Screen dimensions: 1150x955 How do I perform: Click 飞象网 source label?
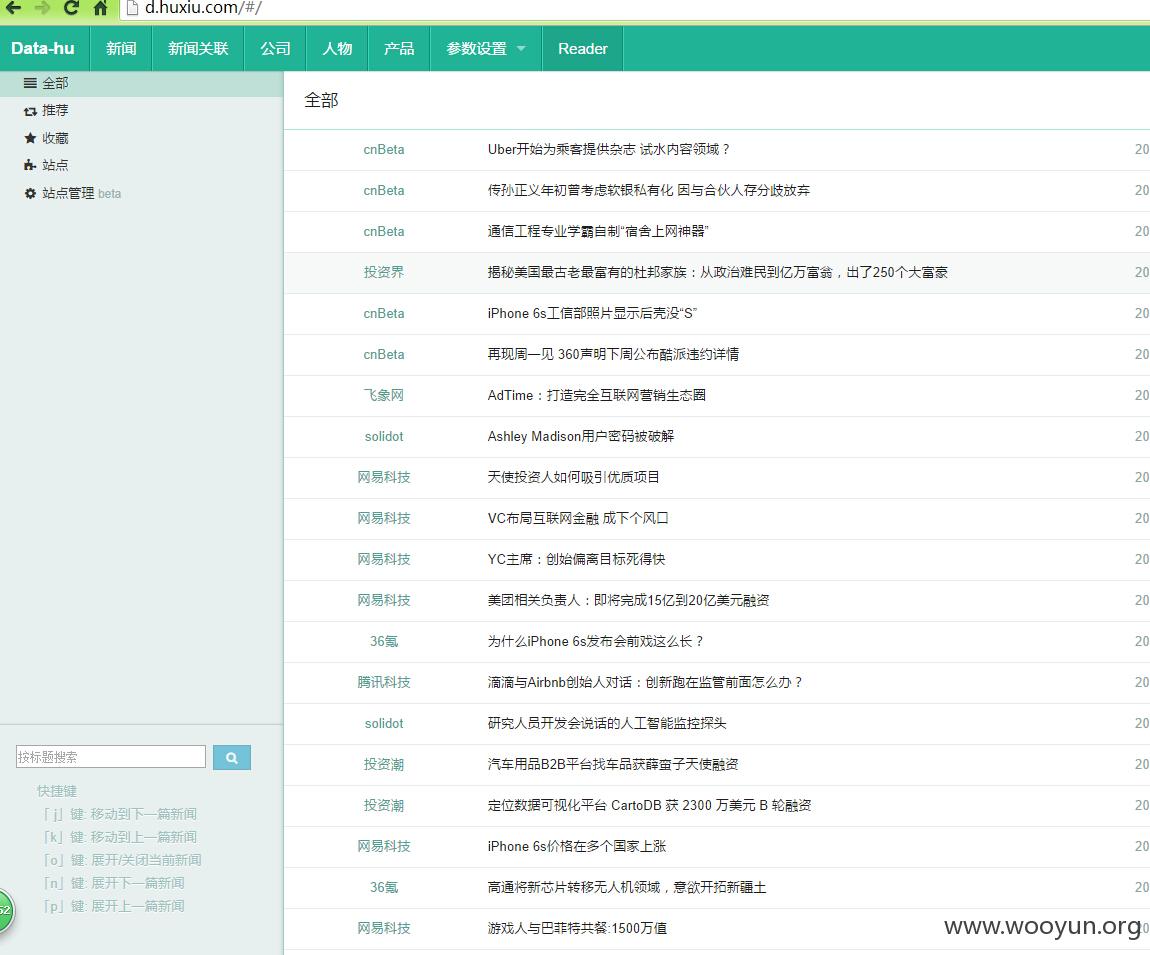click(384, 396)
